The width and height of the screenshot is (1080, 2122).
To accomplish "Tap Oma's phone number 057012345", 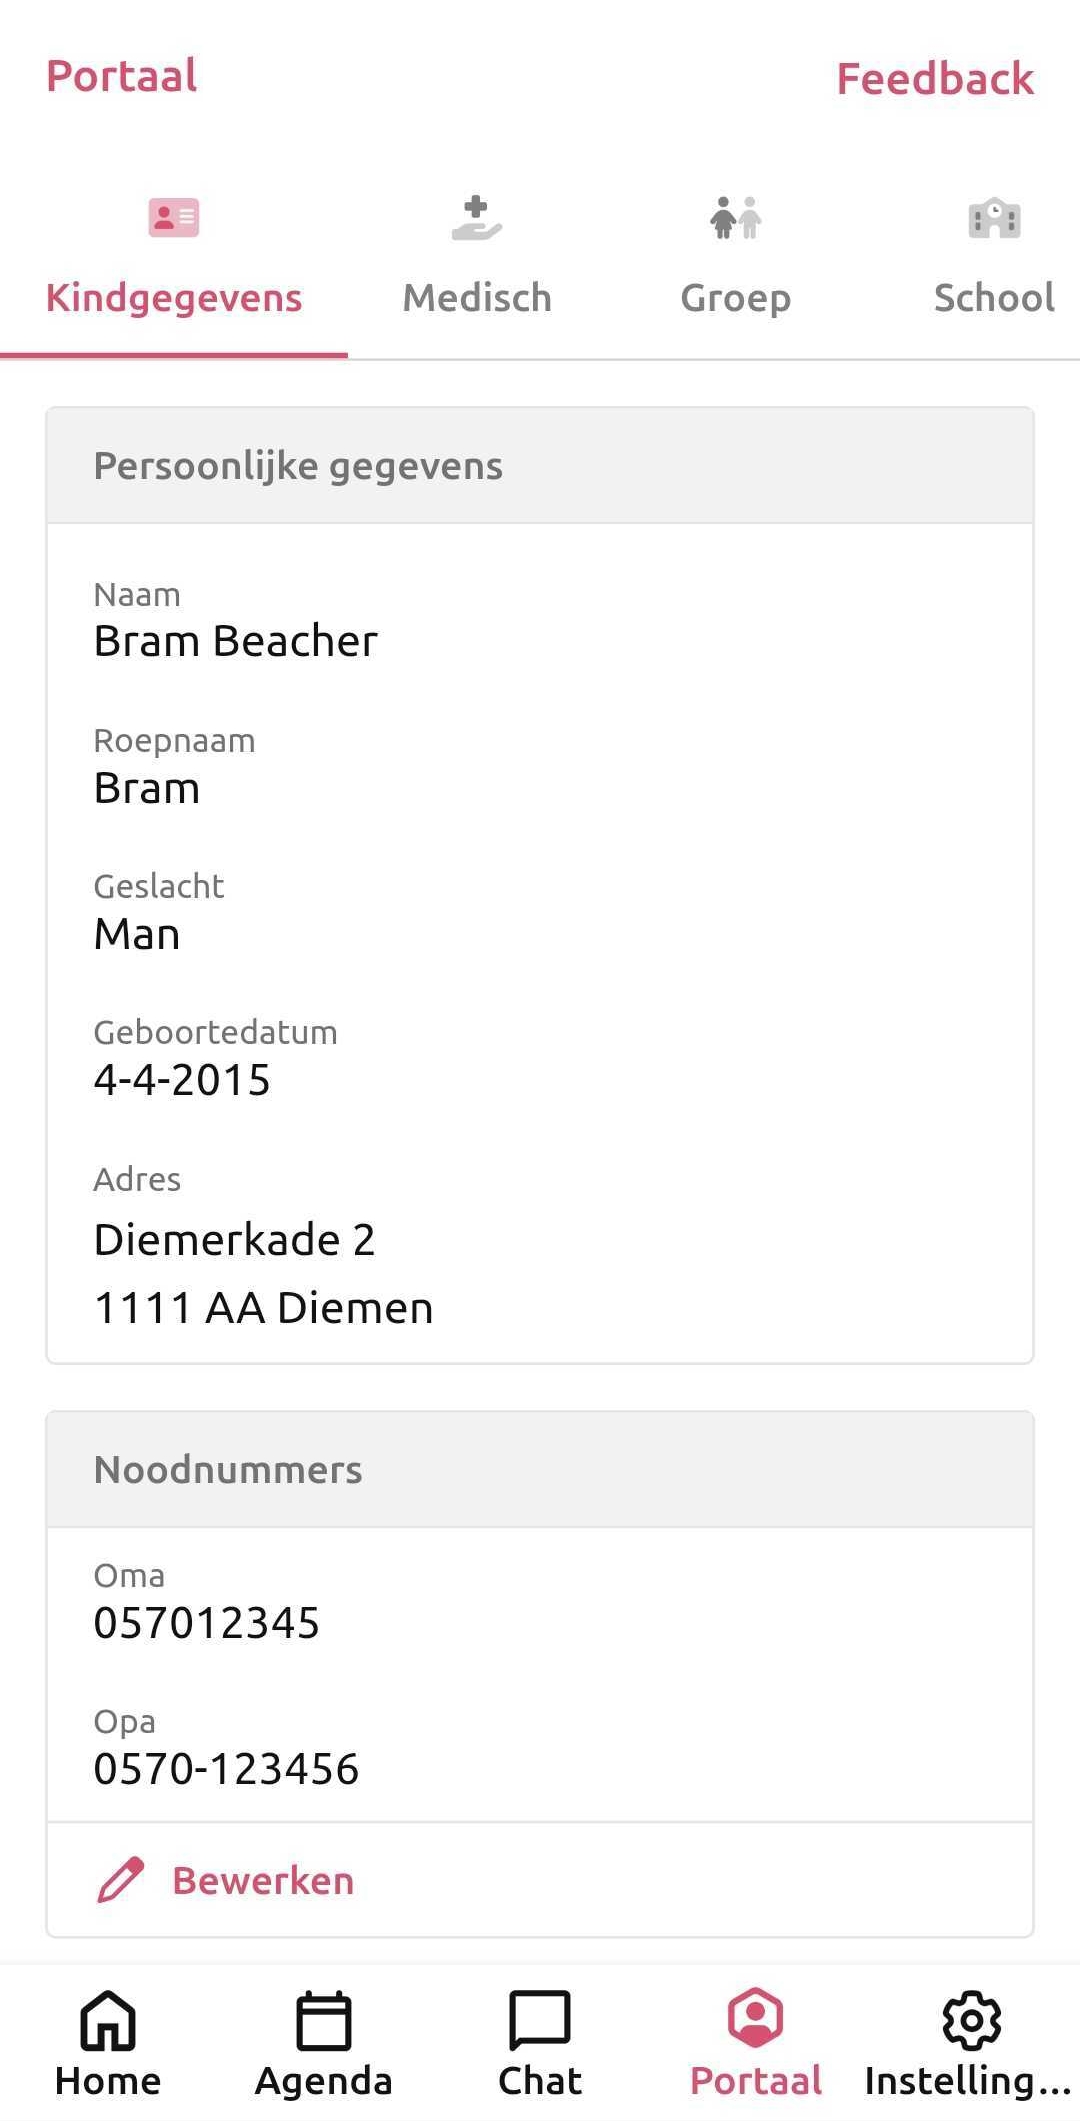I will point(207,1623).
